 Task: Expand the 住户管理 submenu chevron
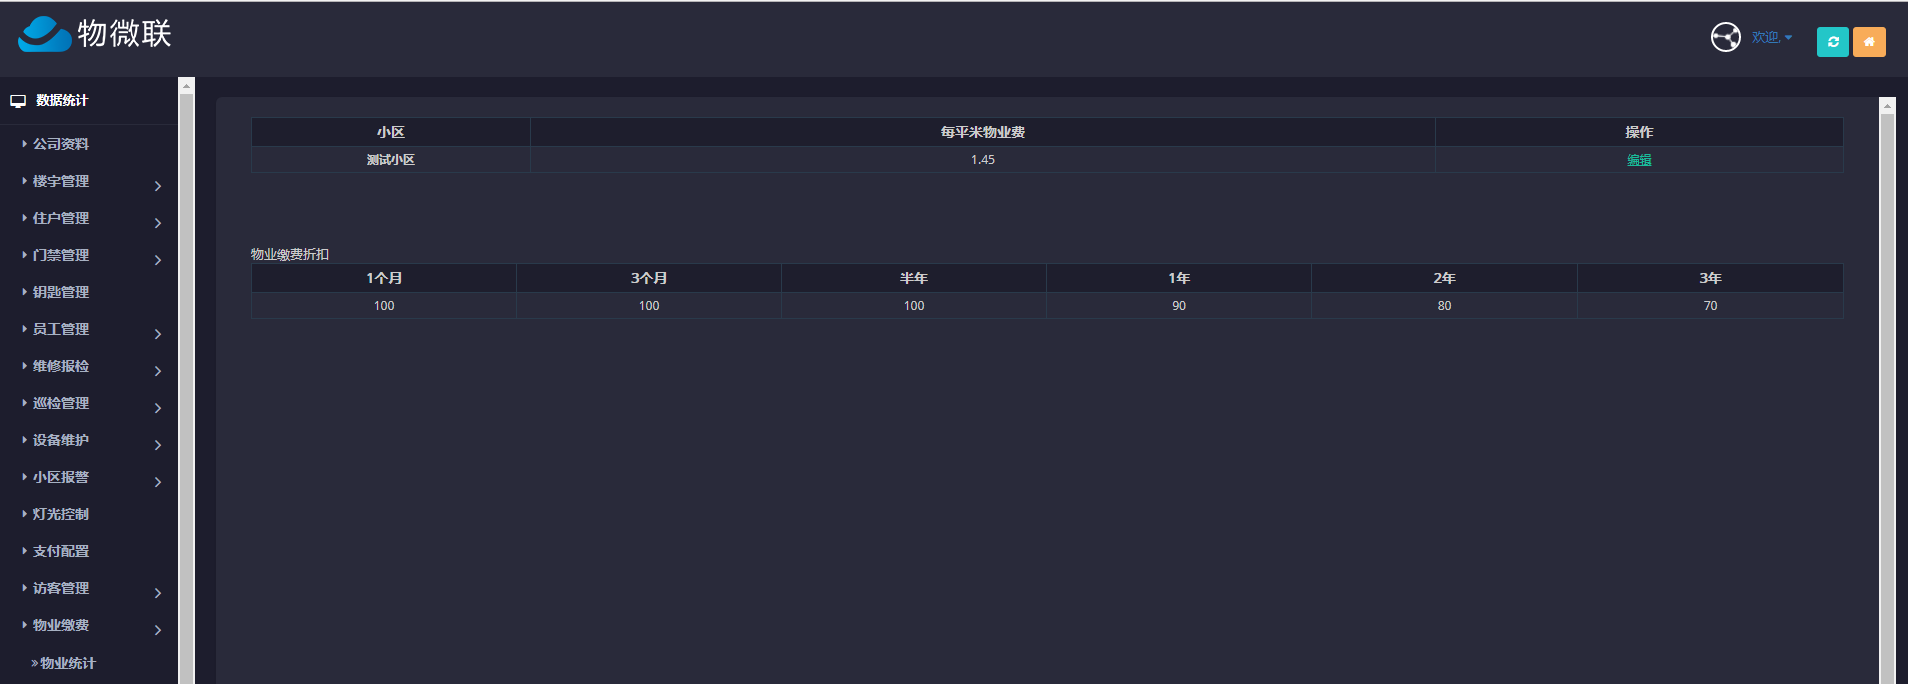(158, 223)
